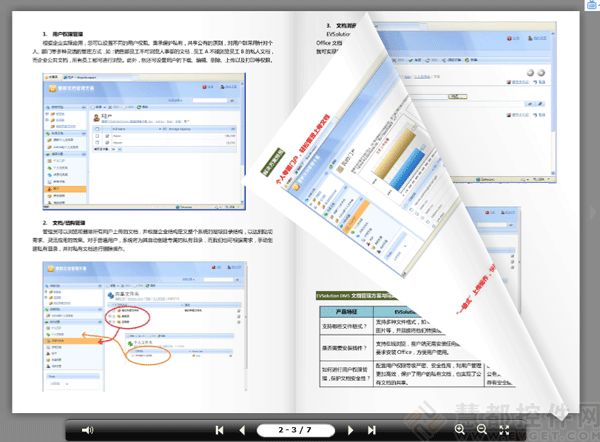This screenshot has width=600, height=442.
Task: Advance to the next page
Action: coord(350,429)
